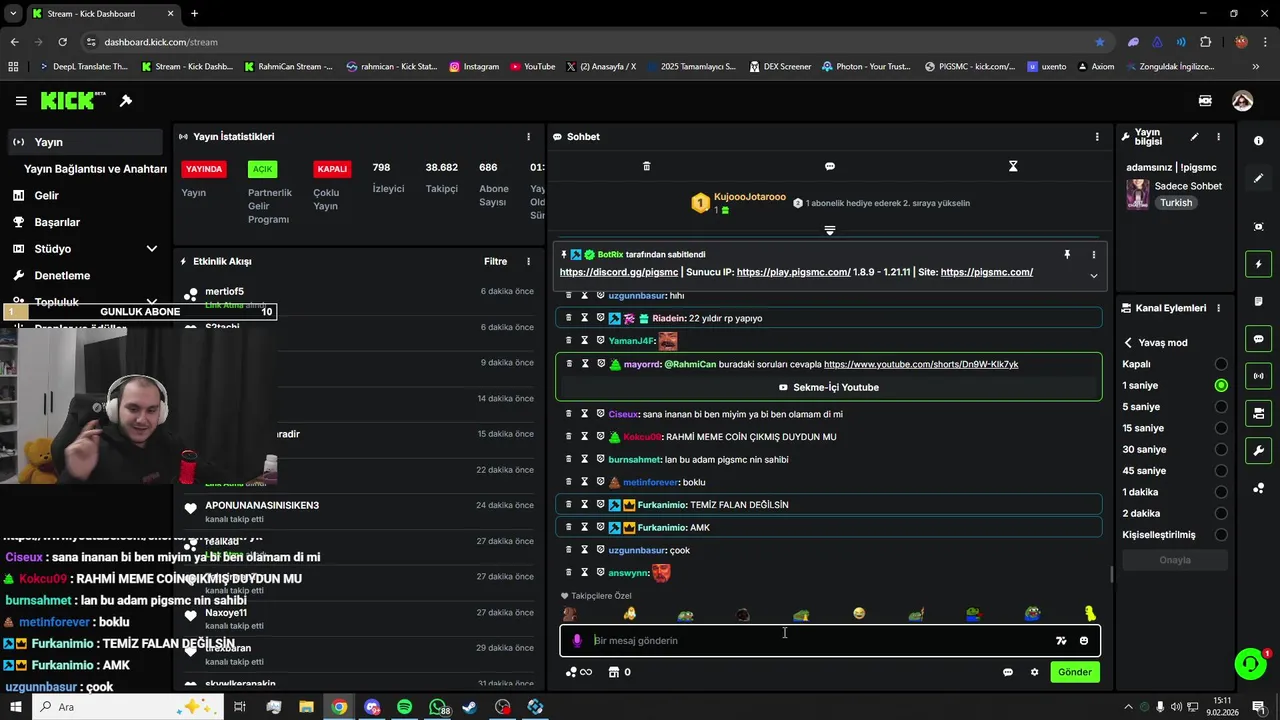
Task: Click the pencil icon in the right sidebar
Action: [1258, 178]
